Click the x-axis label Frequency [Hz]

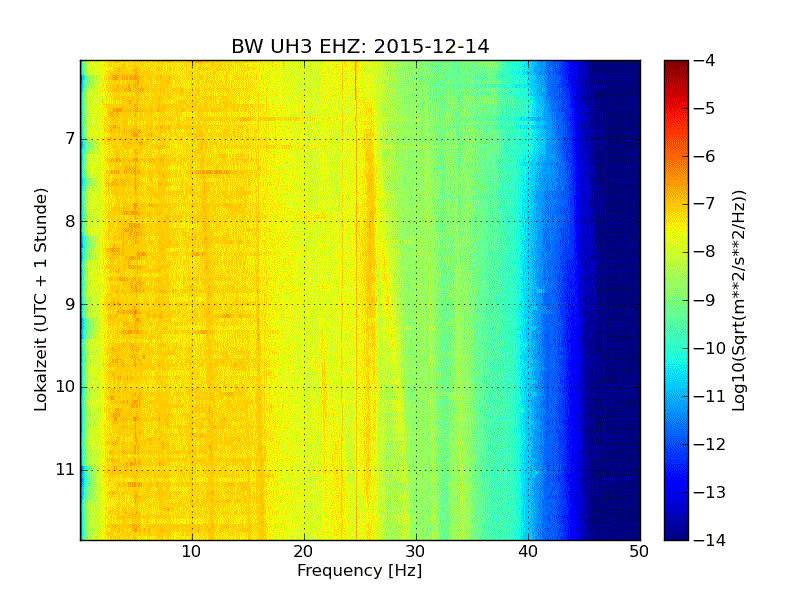click(360, 571)
